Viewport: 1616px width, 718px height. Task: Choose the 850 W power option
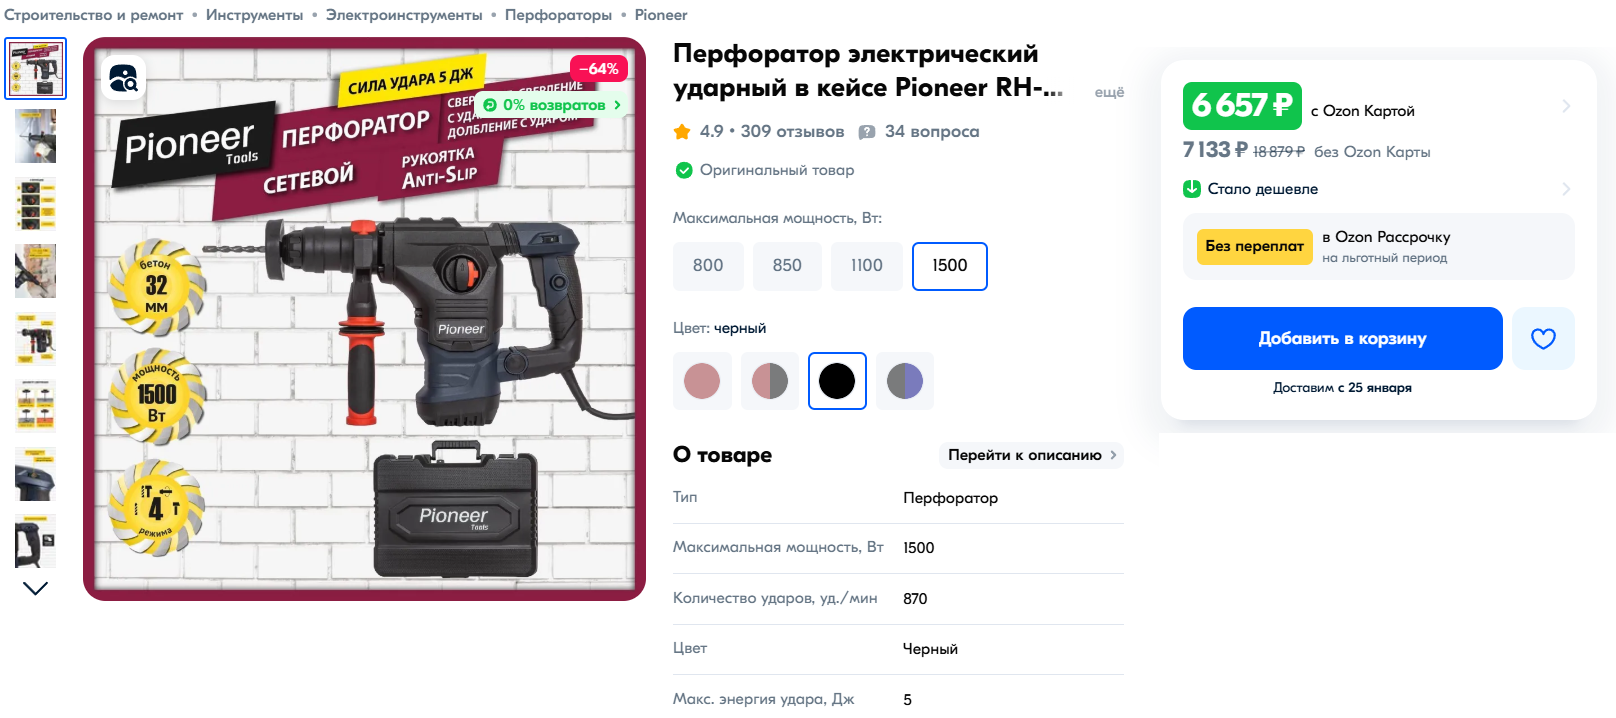coord(787,266)
